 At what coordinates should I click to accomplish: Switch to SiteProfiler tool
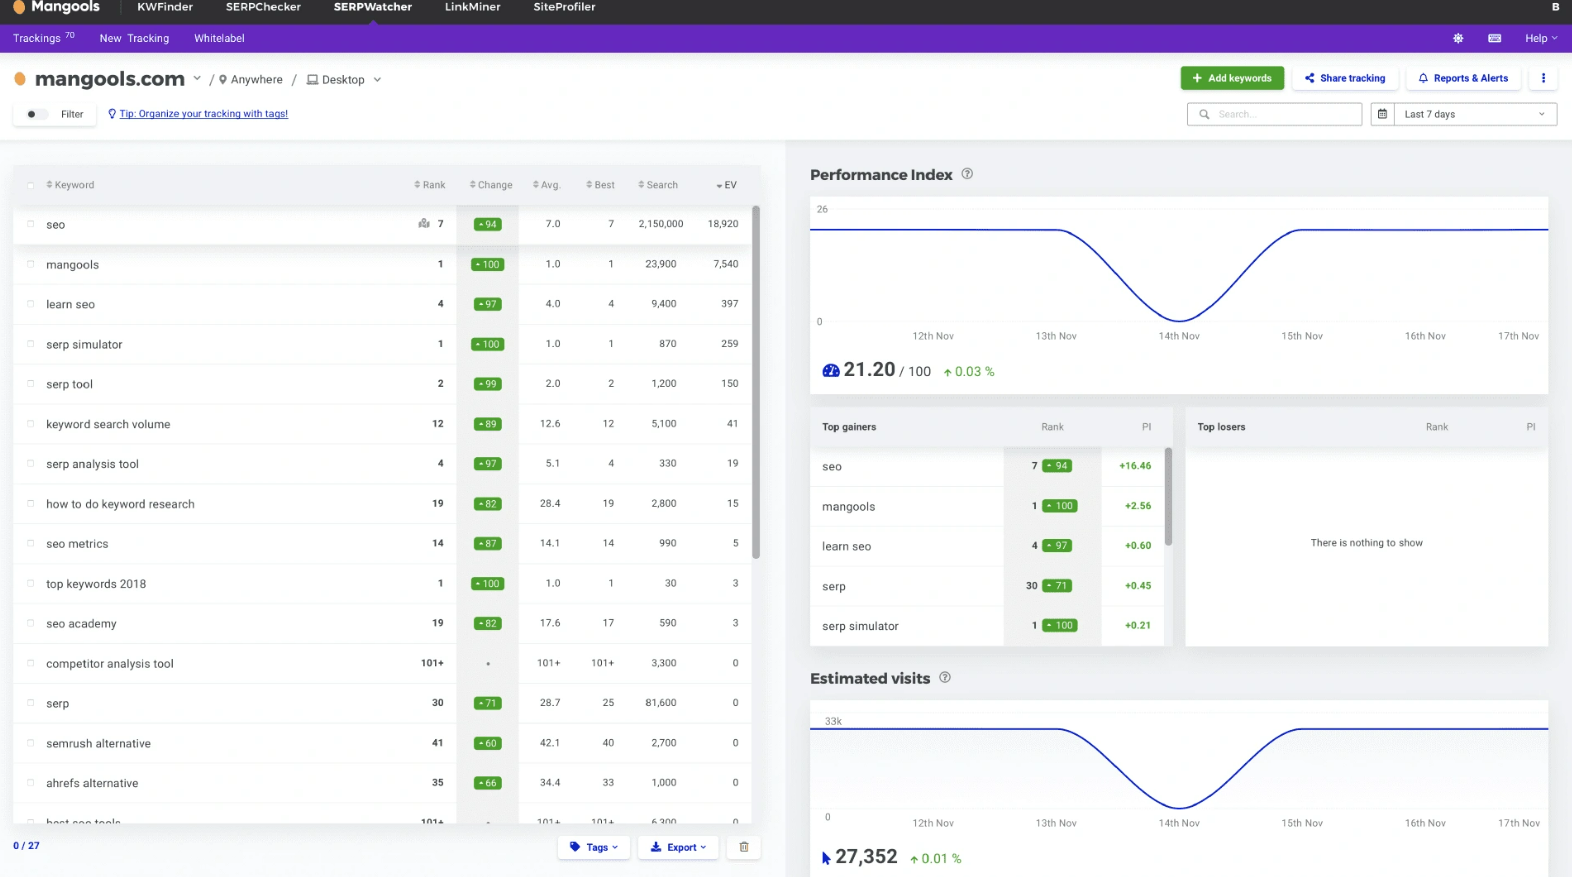tap(564, 7)
